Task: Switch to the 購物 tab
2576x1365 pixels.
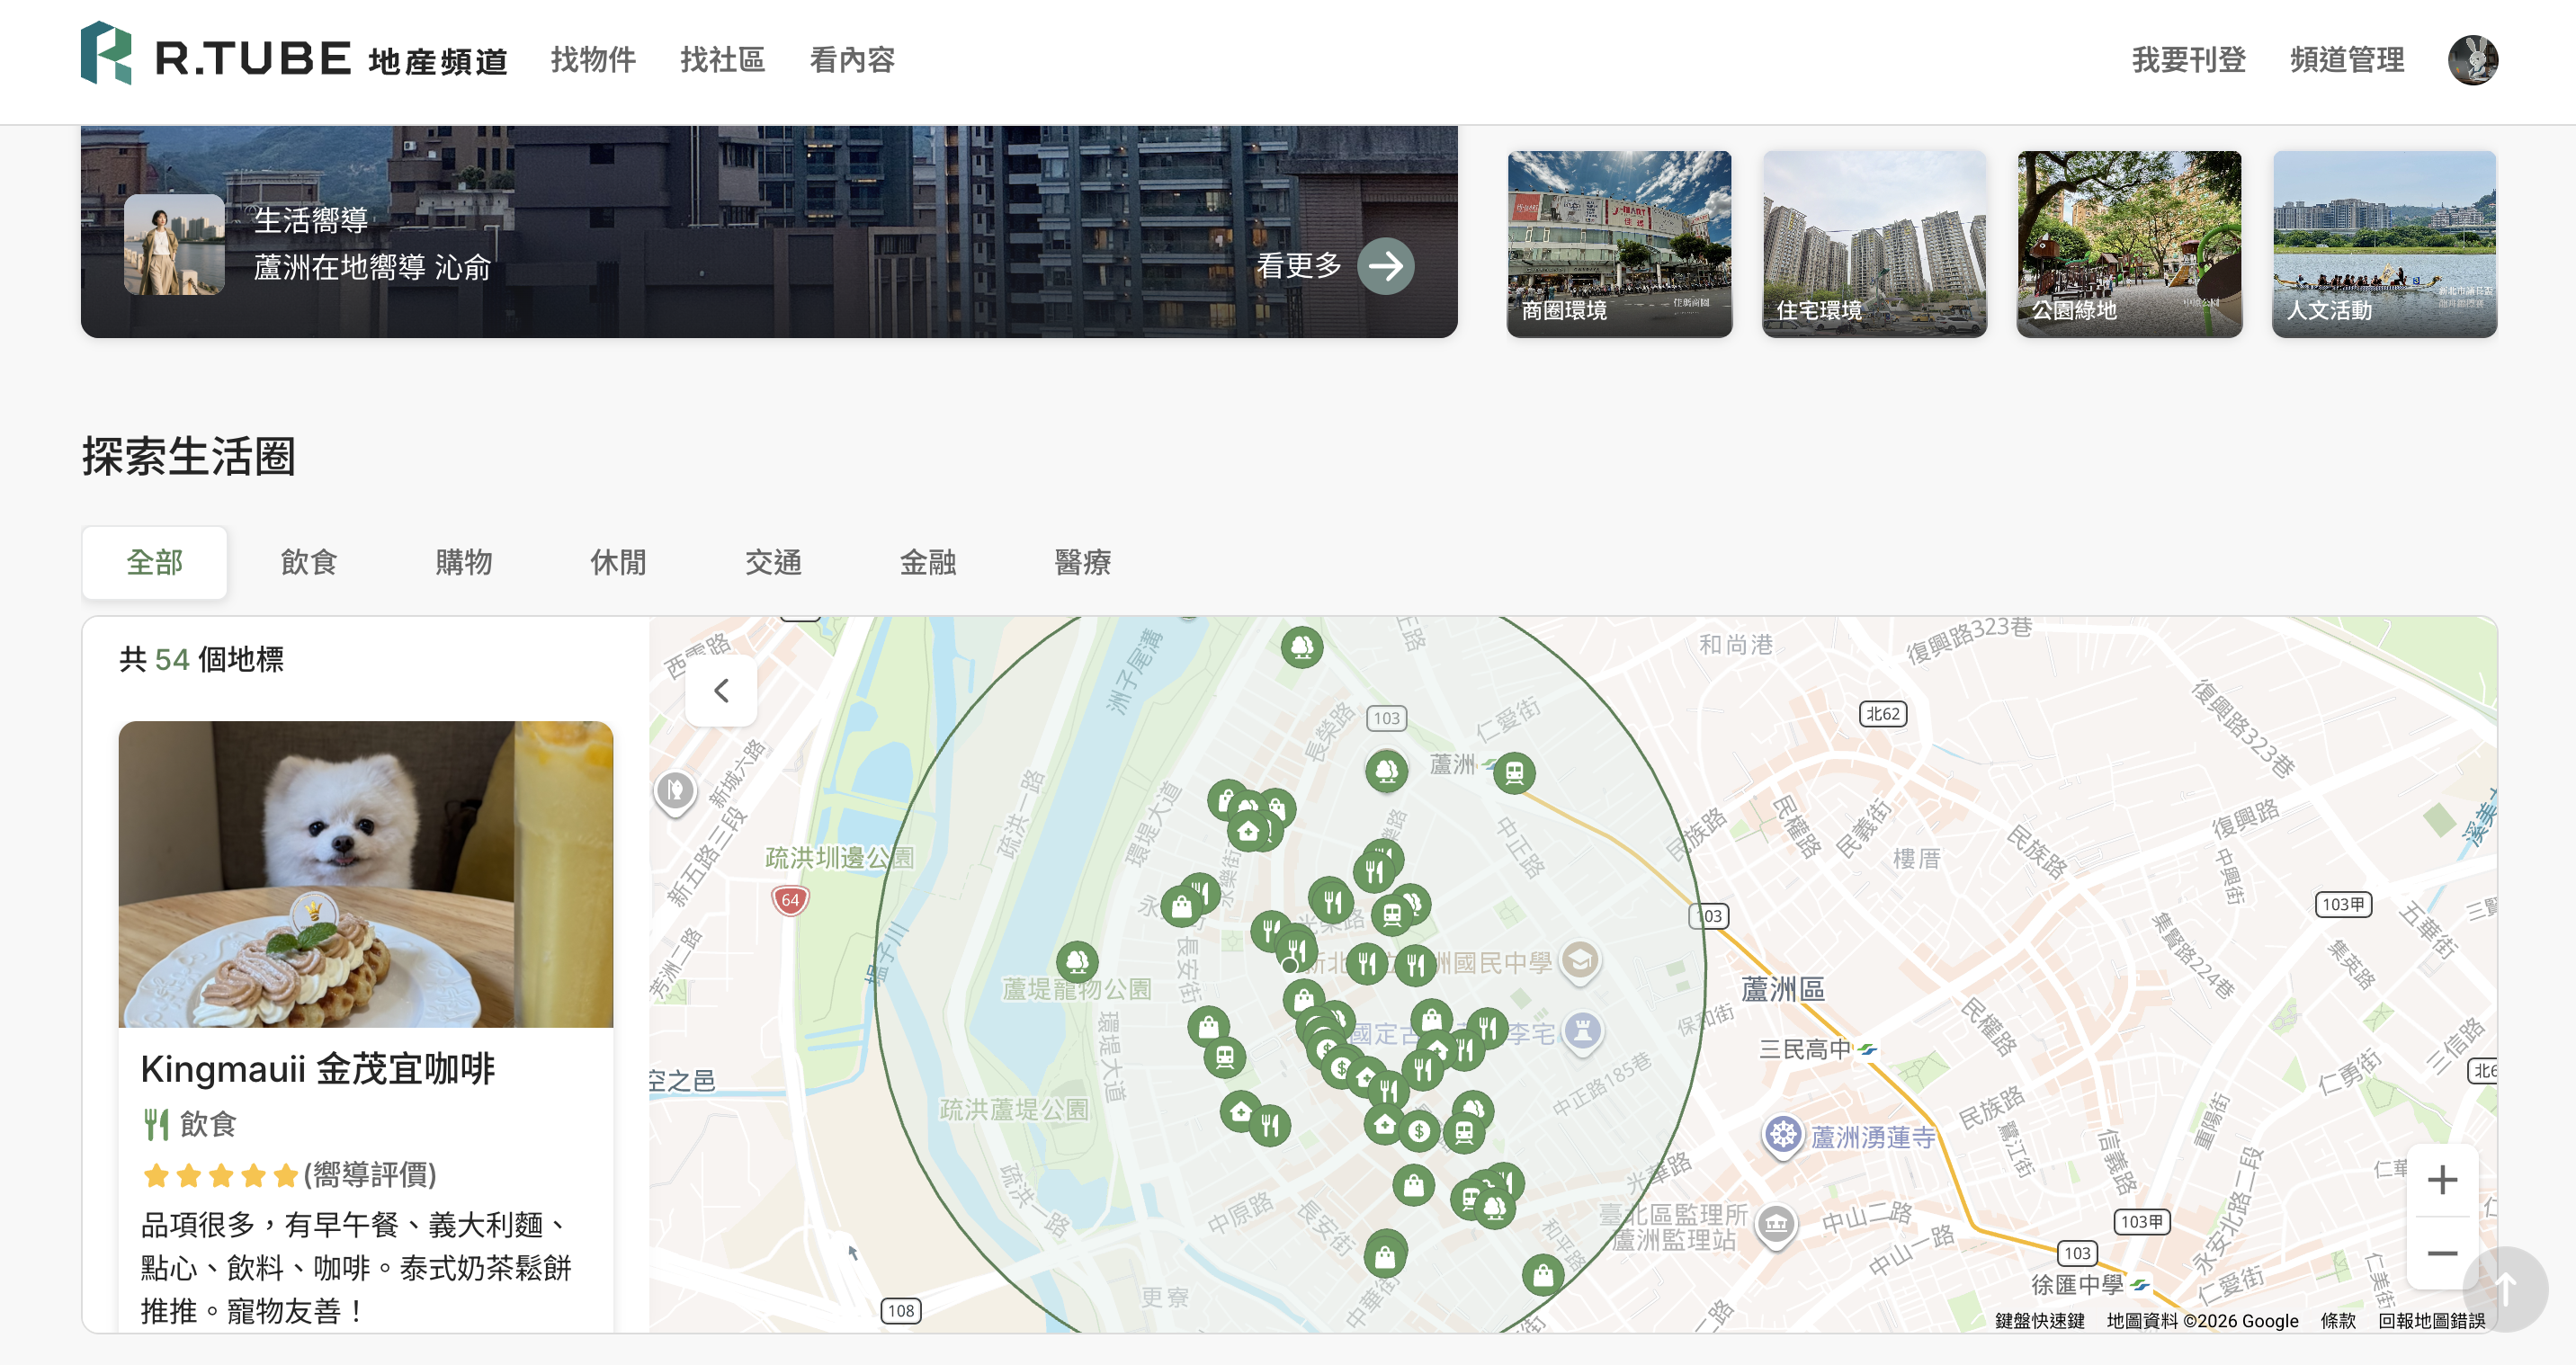Action: (x=464, y=562)
